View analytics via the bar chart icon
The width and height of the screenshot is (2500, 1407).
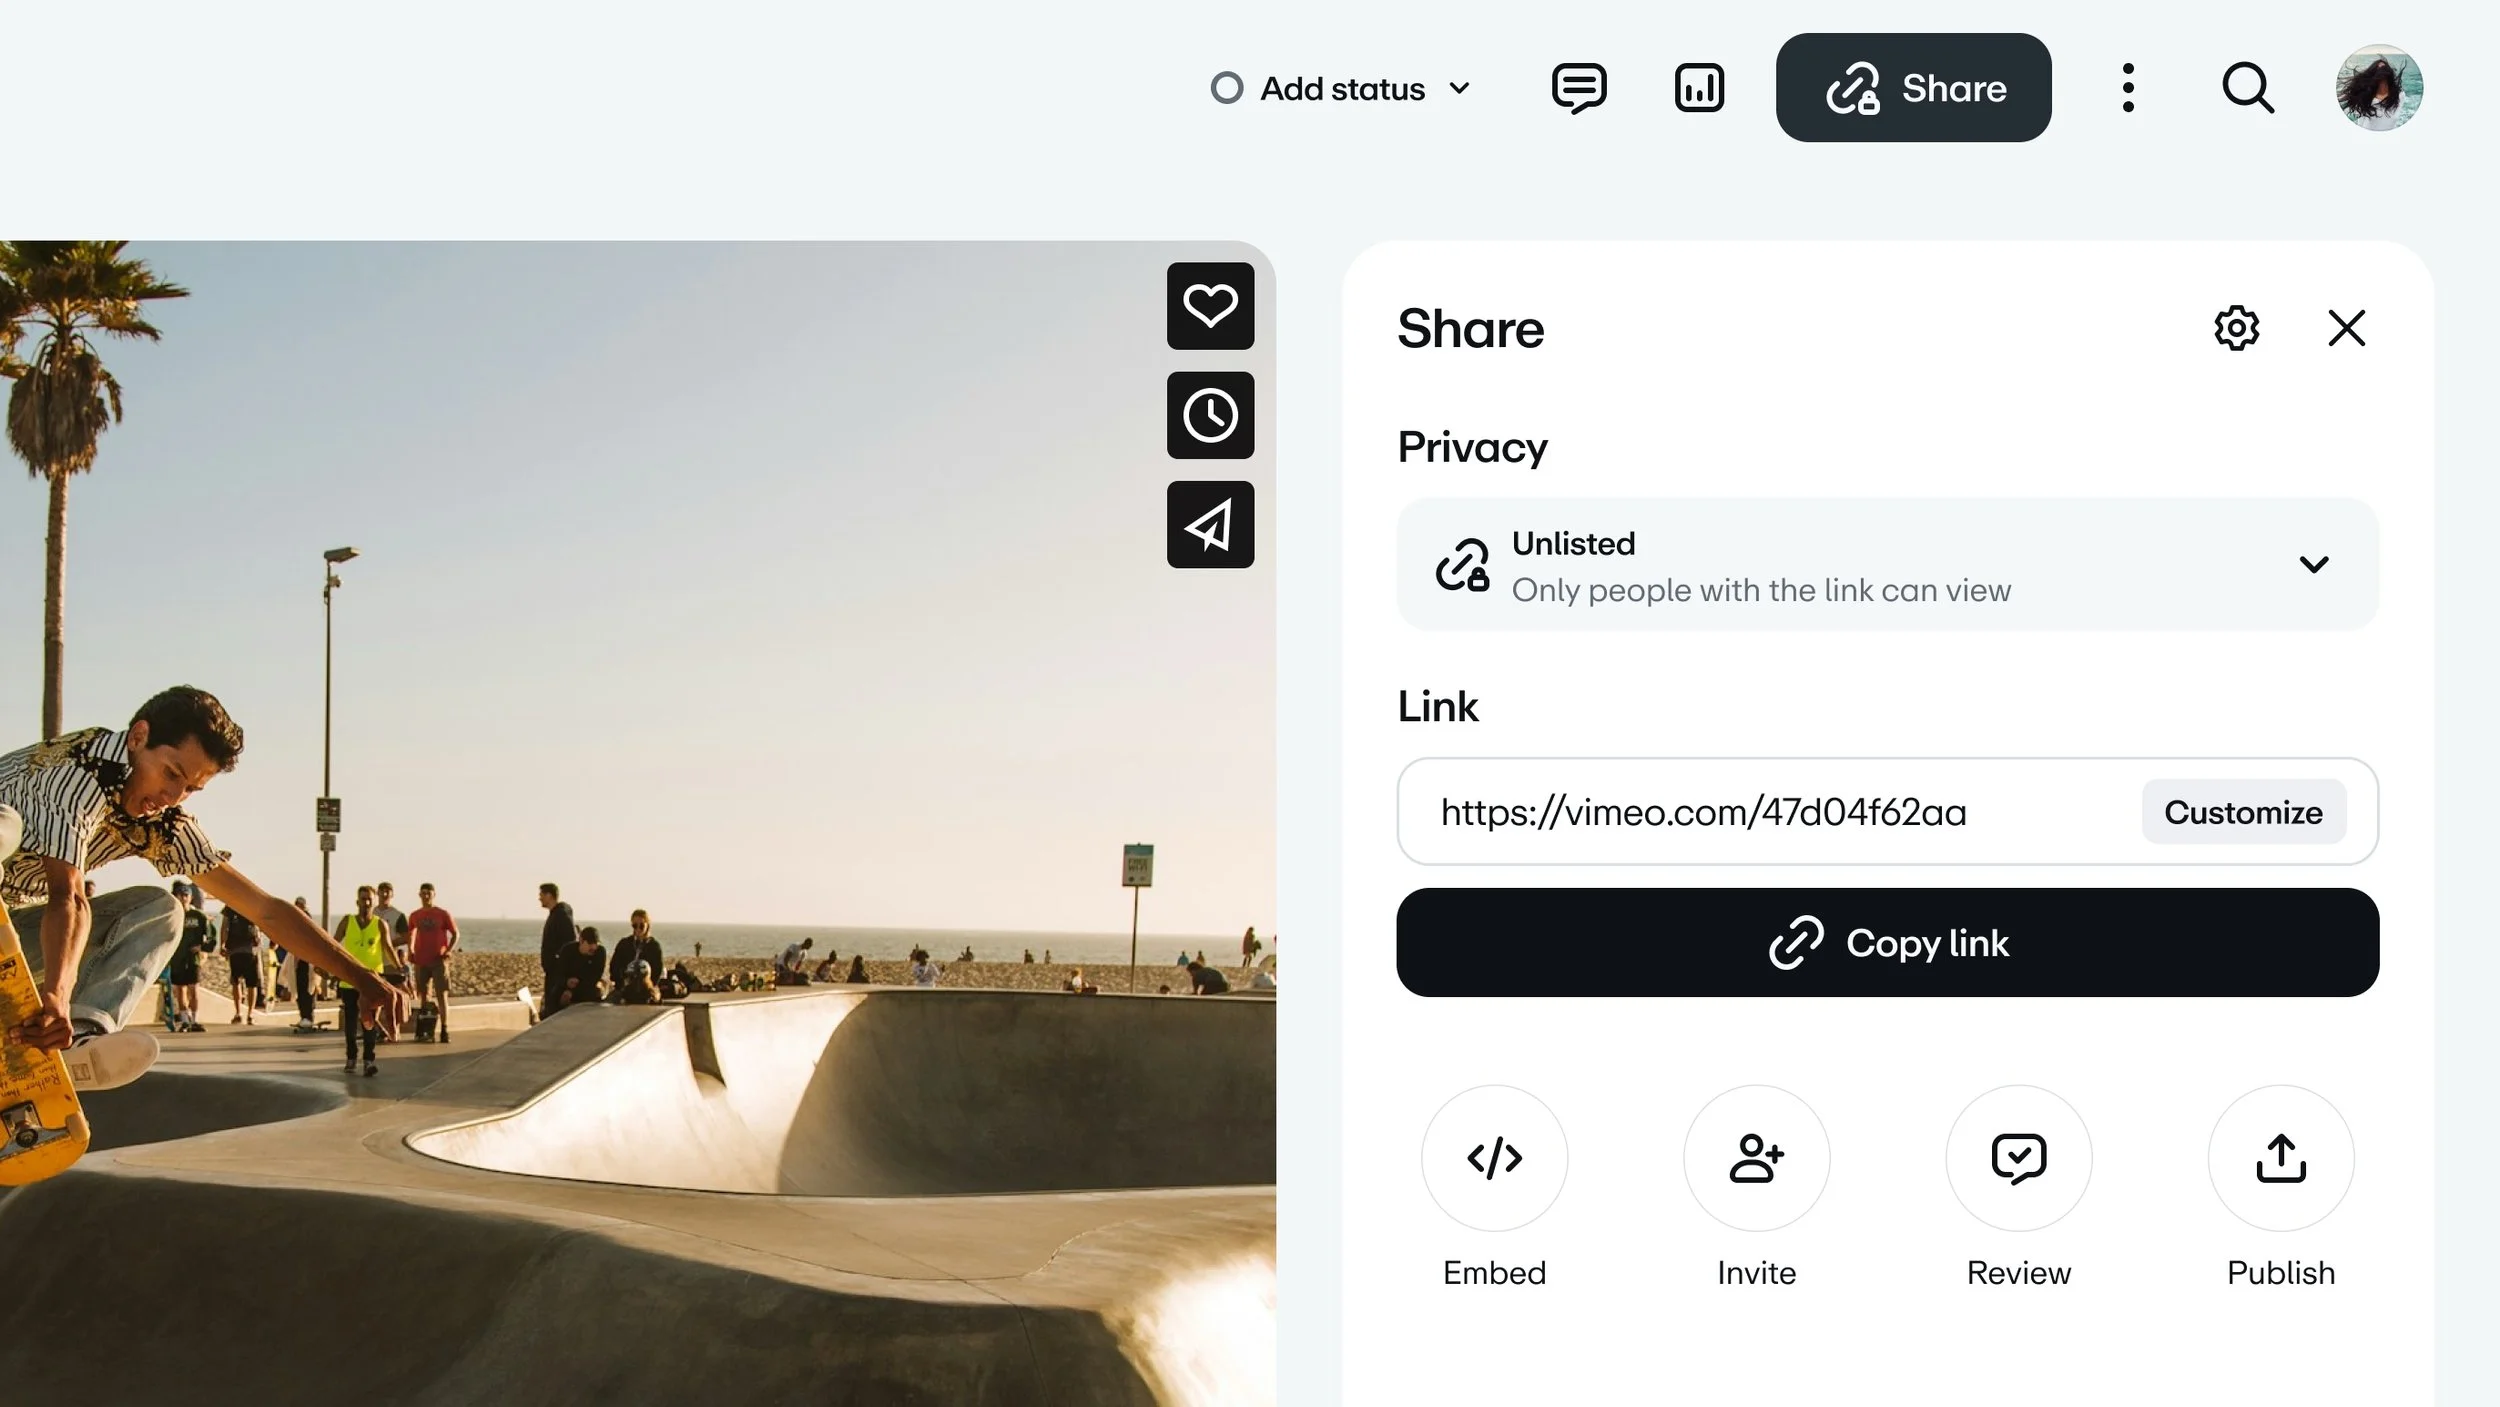pyautogui.click(x=1697, y=88)
